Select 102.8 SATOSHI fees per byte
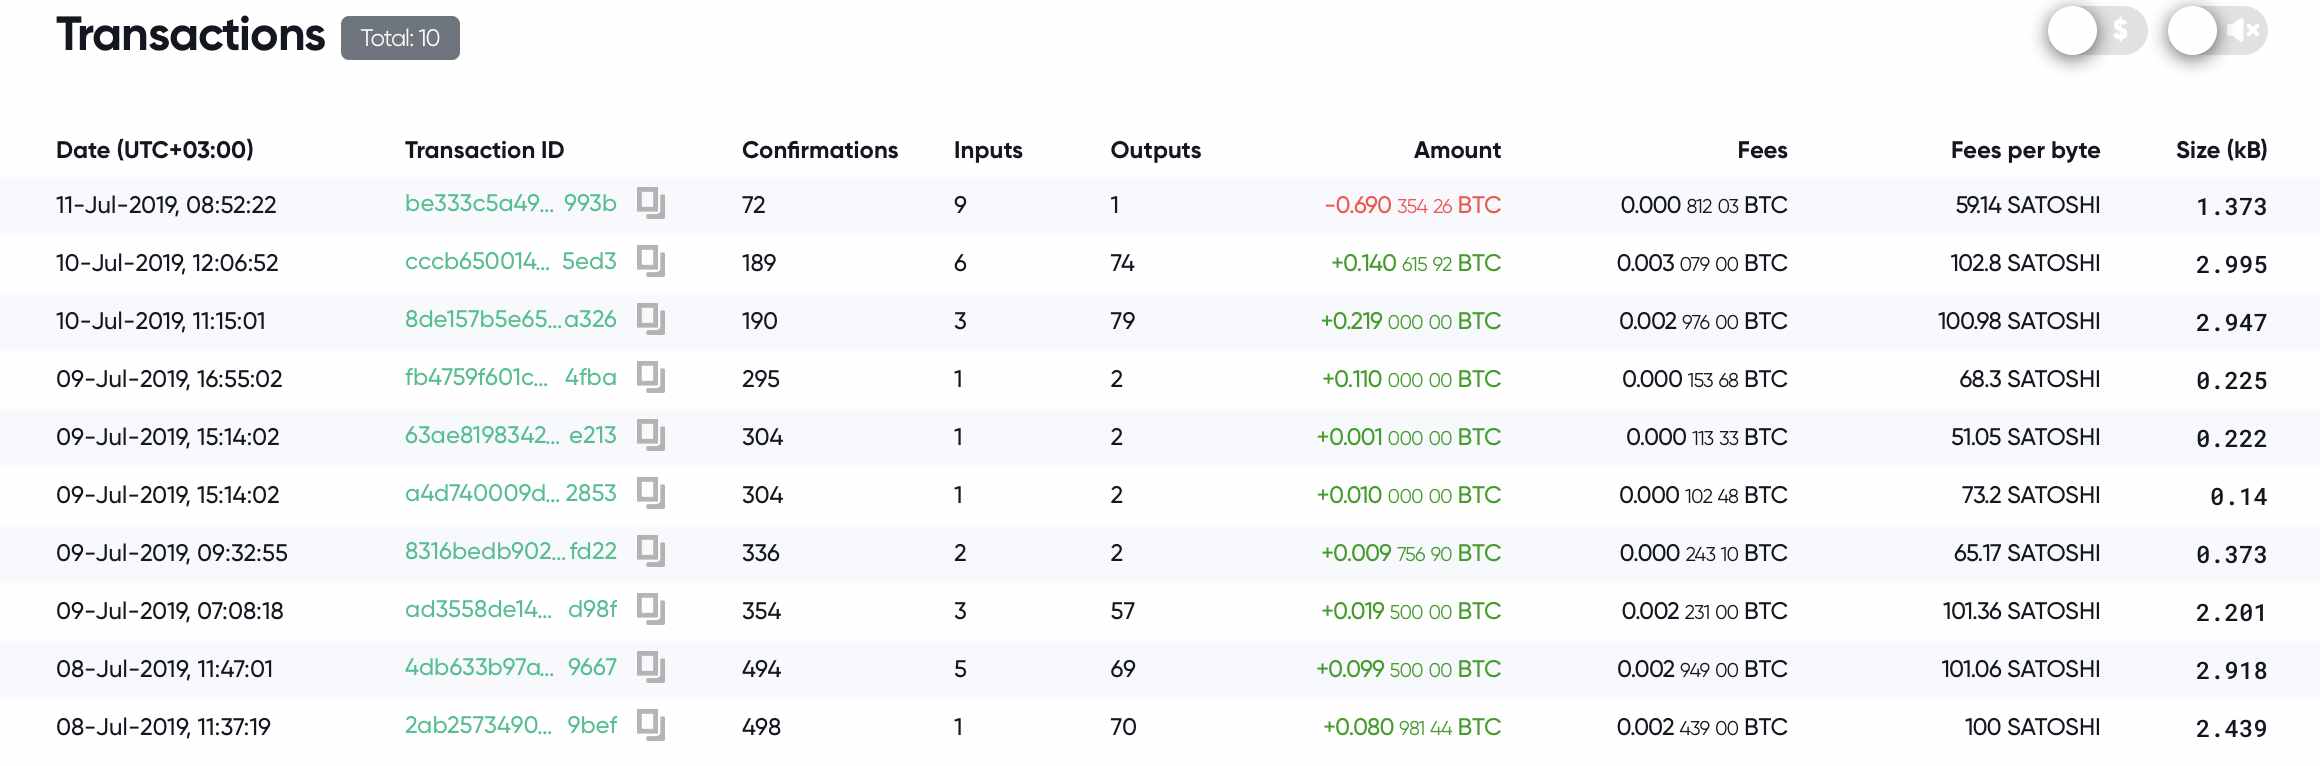The width and height of the screenshot is (2320, 766). click(x=2025, y=263)
